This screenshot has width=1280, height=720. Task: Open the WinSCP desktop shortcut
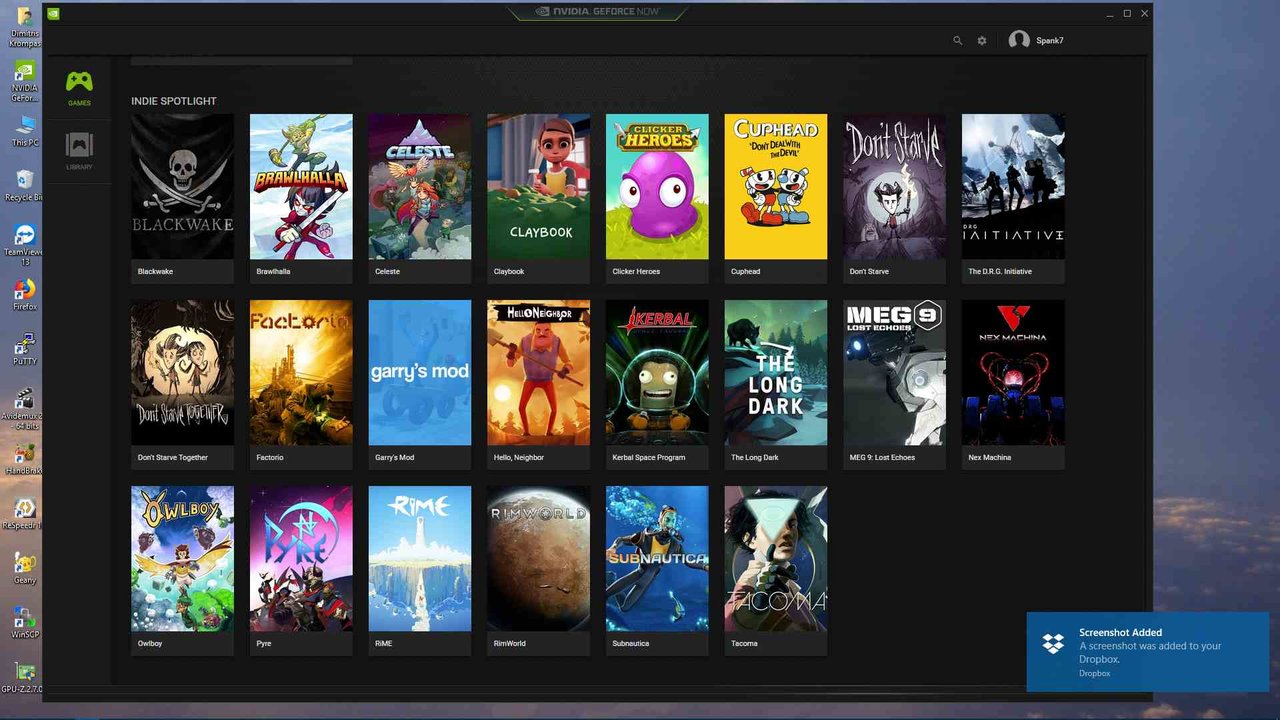pos(24,621)
